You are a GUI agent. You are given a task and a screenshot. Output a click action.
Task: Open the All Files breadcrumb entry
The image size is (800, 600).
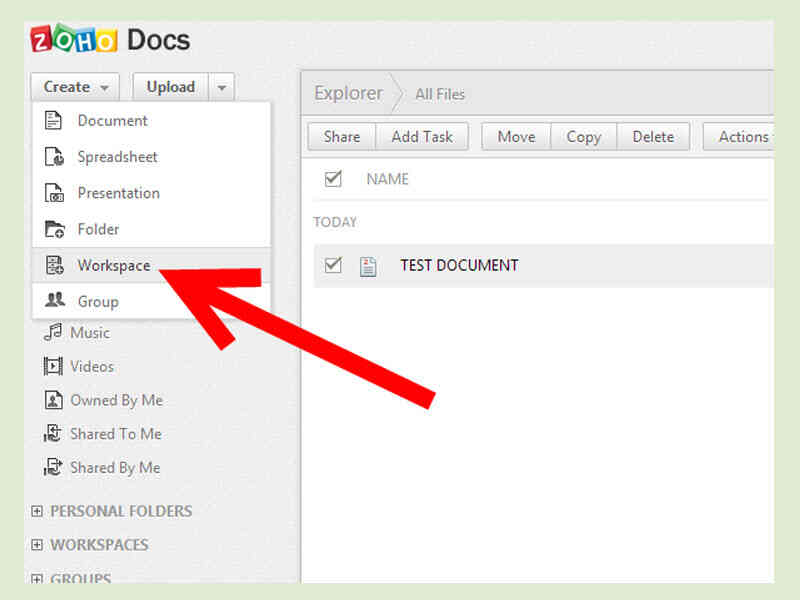440,94
